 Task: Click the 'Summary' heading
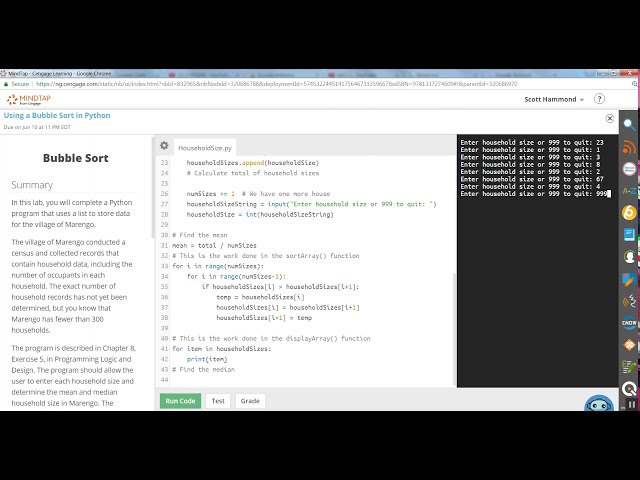(32, 185)
